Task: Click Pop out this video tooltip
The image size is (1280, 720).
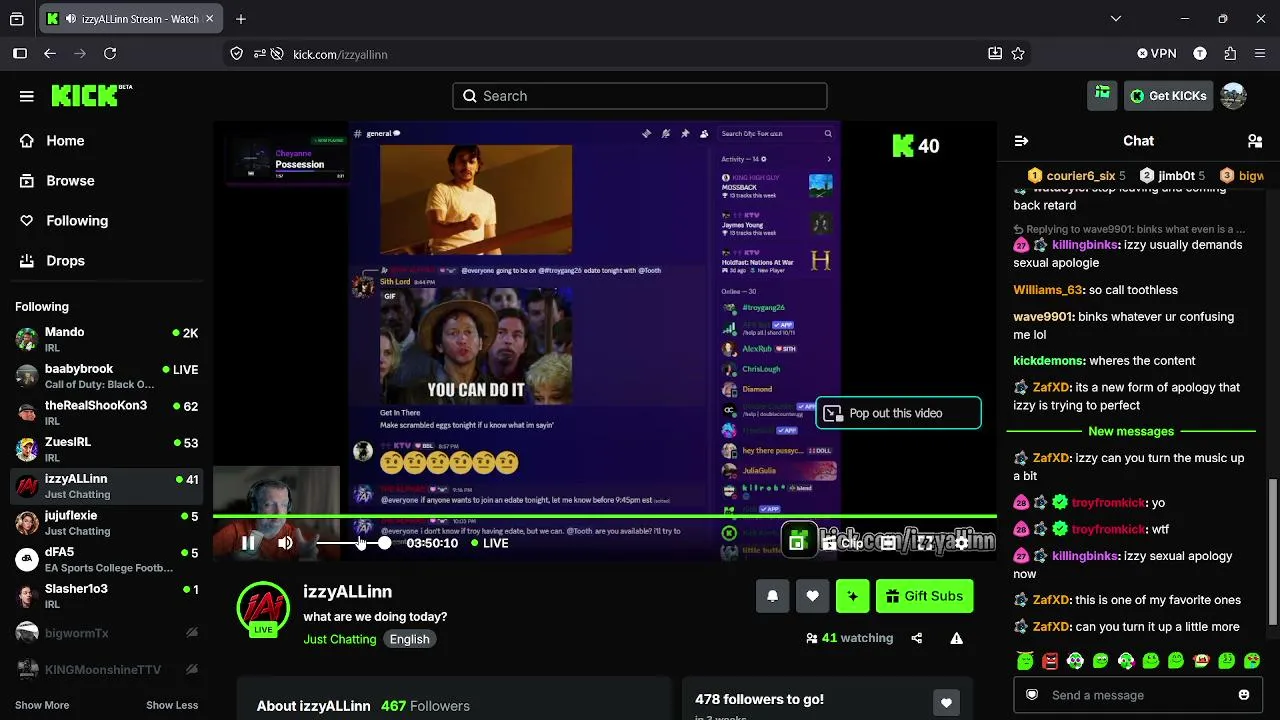Action: (x=898, y=413)
